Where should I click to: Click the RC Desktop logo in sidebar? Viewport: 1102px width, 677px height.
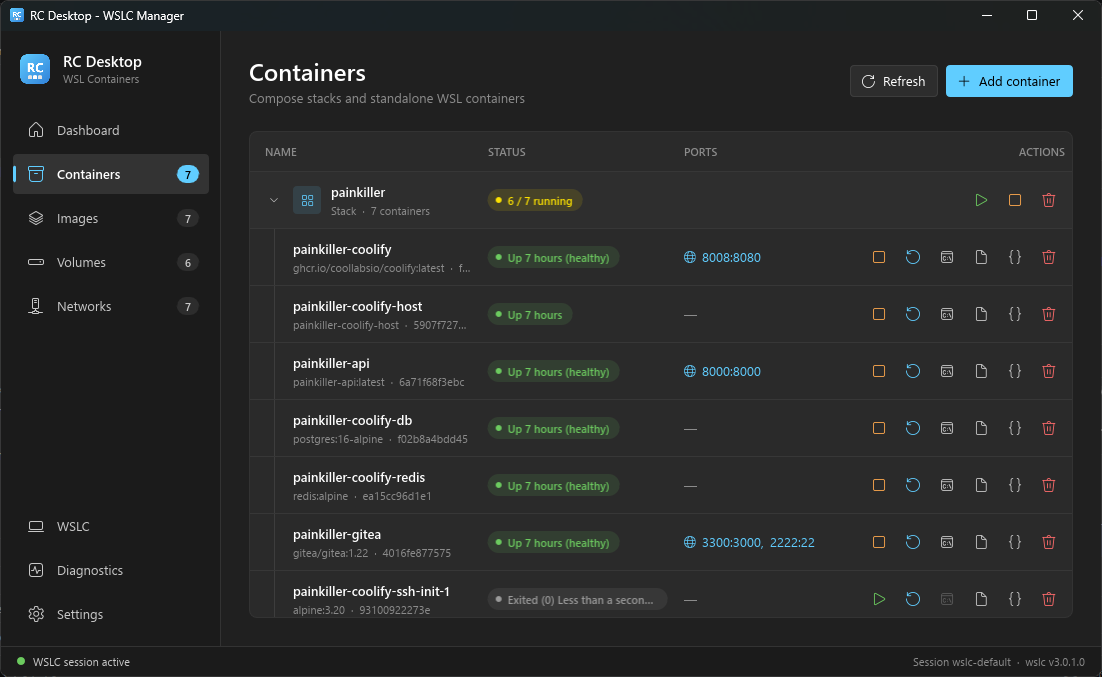(x=35, y=69)
